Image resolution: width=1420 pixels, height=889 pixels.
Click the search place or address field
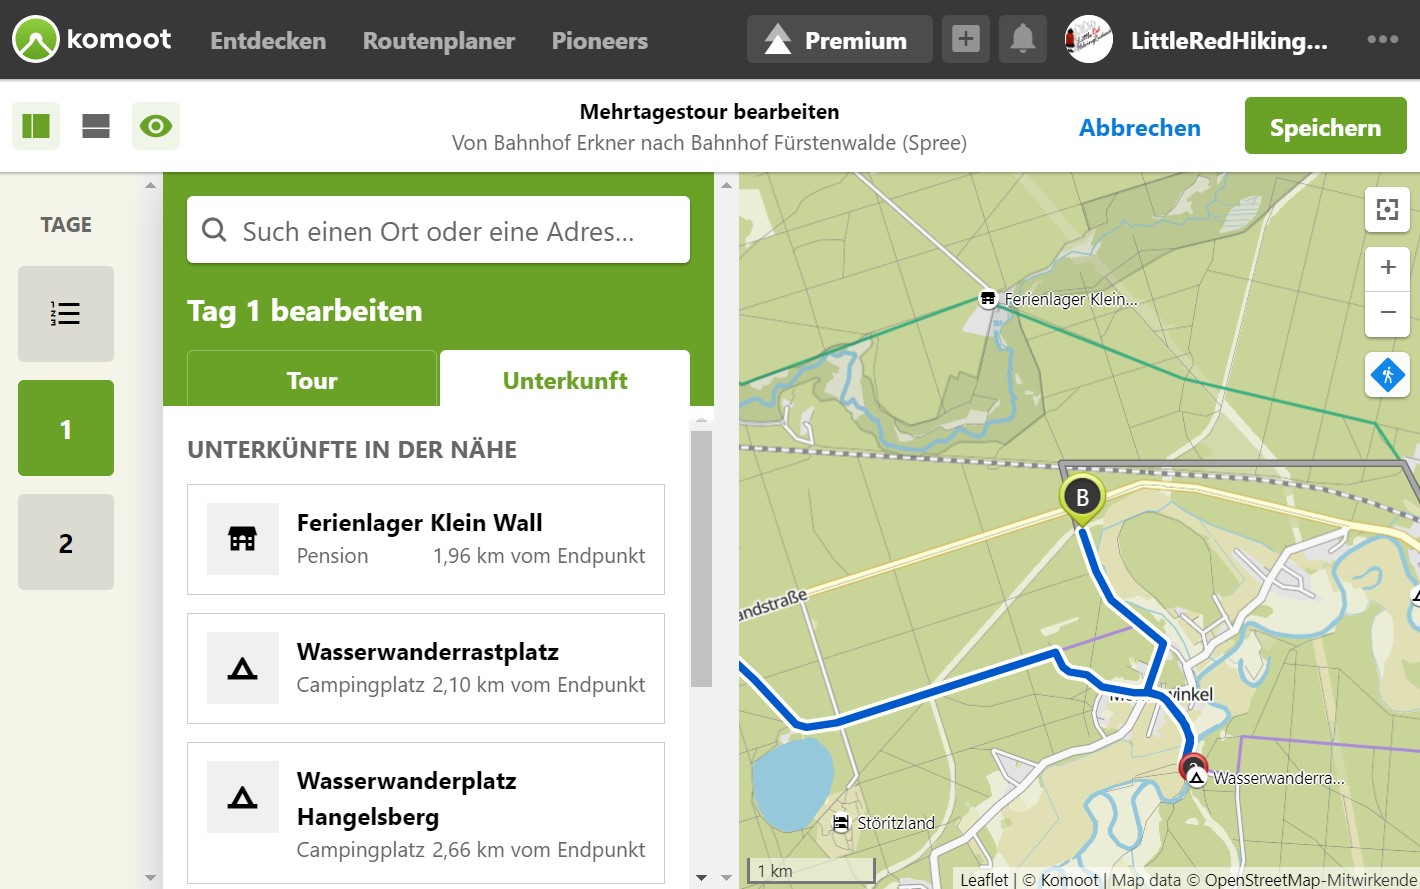pyautogui.click(x=438, y=230)
